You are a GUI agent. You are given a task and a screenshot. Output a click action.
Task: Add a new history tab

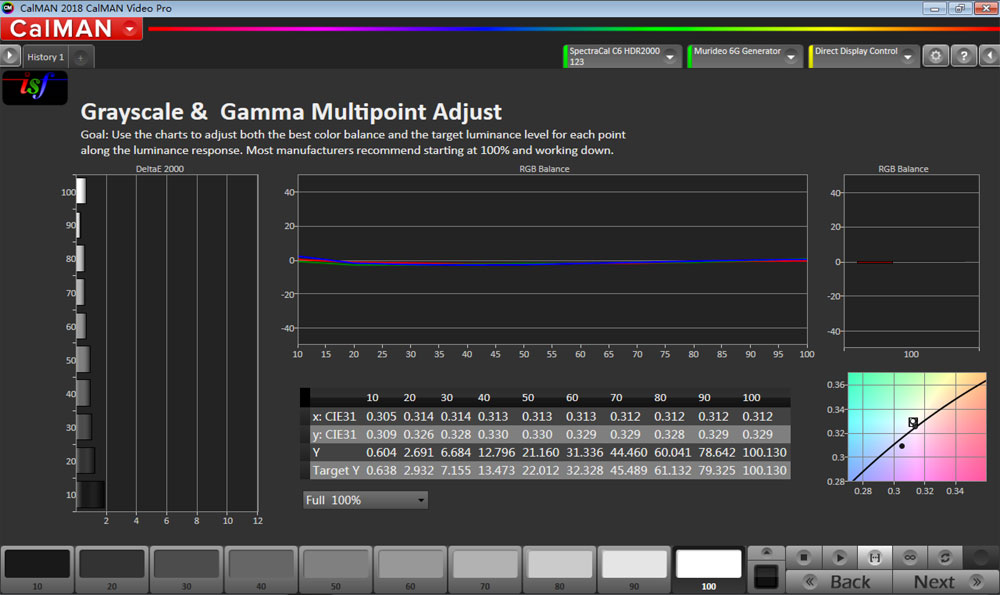click(81, 57)
